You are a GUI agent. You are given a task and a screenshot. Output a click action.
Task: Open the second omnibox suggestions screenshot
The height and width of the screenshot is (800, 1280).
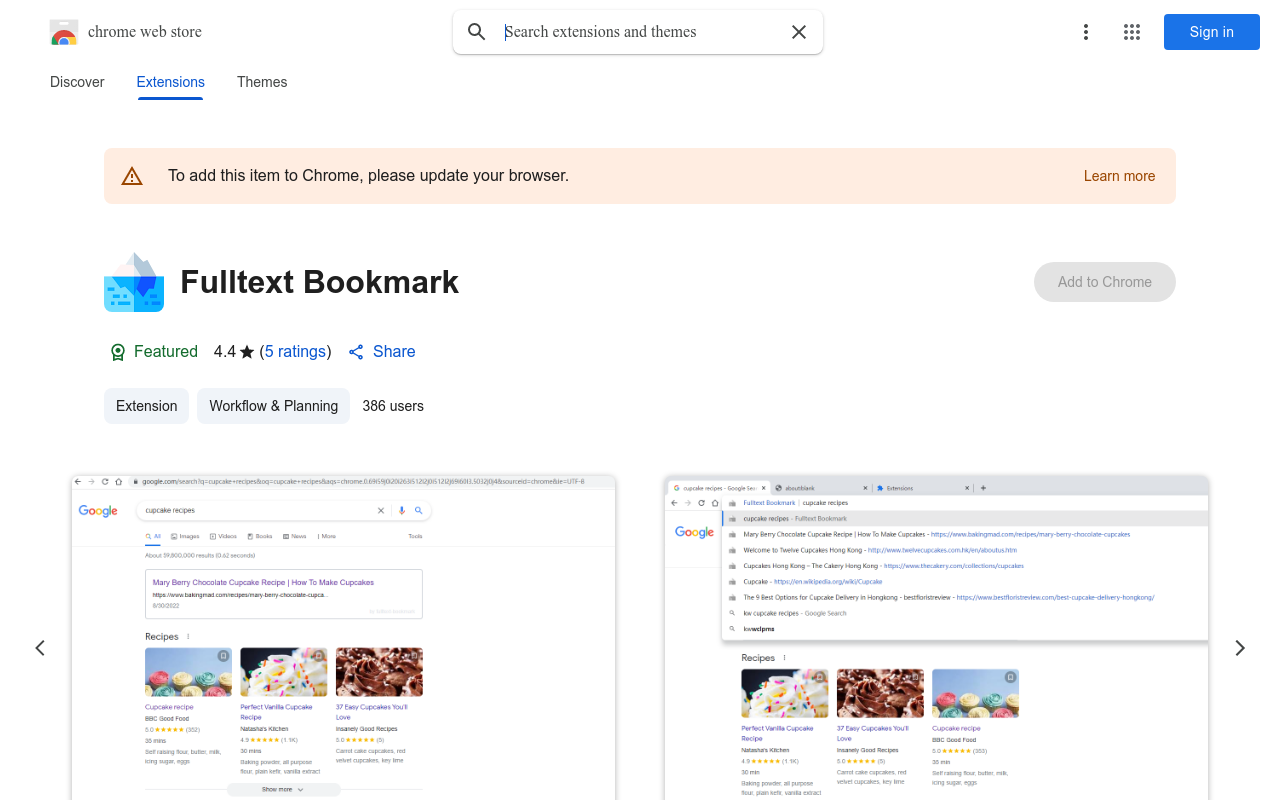(x=937, y=637)
